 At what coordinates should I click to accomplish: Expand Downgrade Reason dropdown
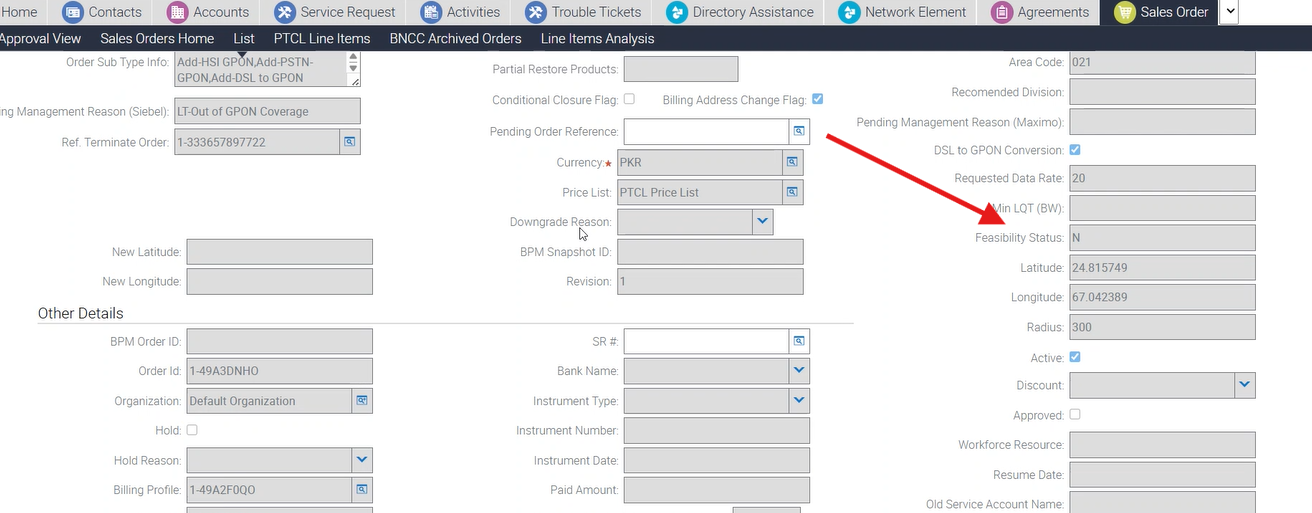[x=762, y=221]
